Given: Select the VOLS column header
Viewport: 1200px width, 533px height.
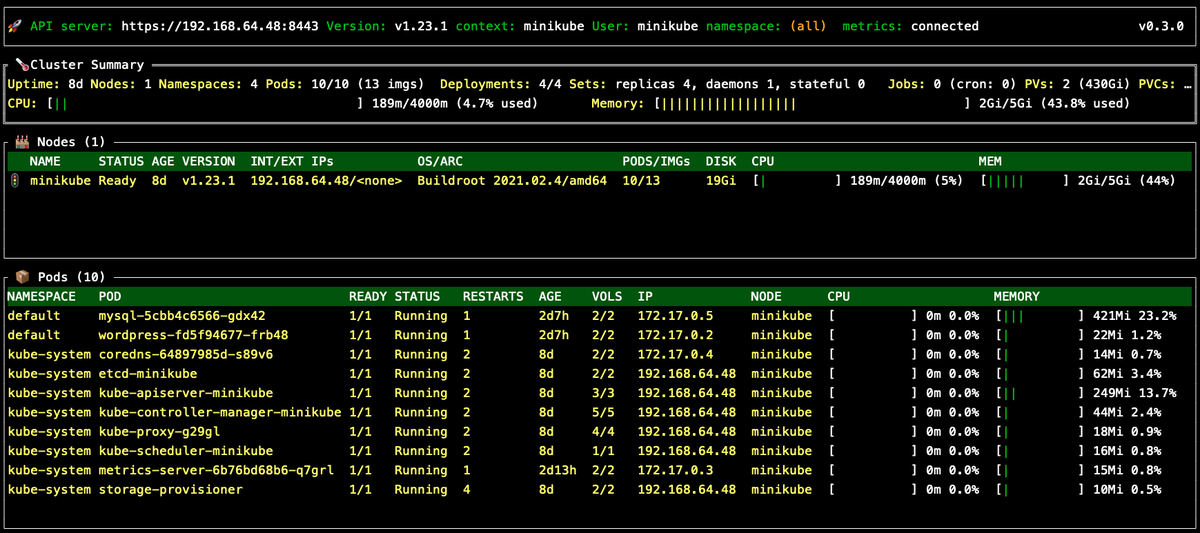Looking at the screenshot, I should [x=607, y=297].
